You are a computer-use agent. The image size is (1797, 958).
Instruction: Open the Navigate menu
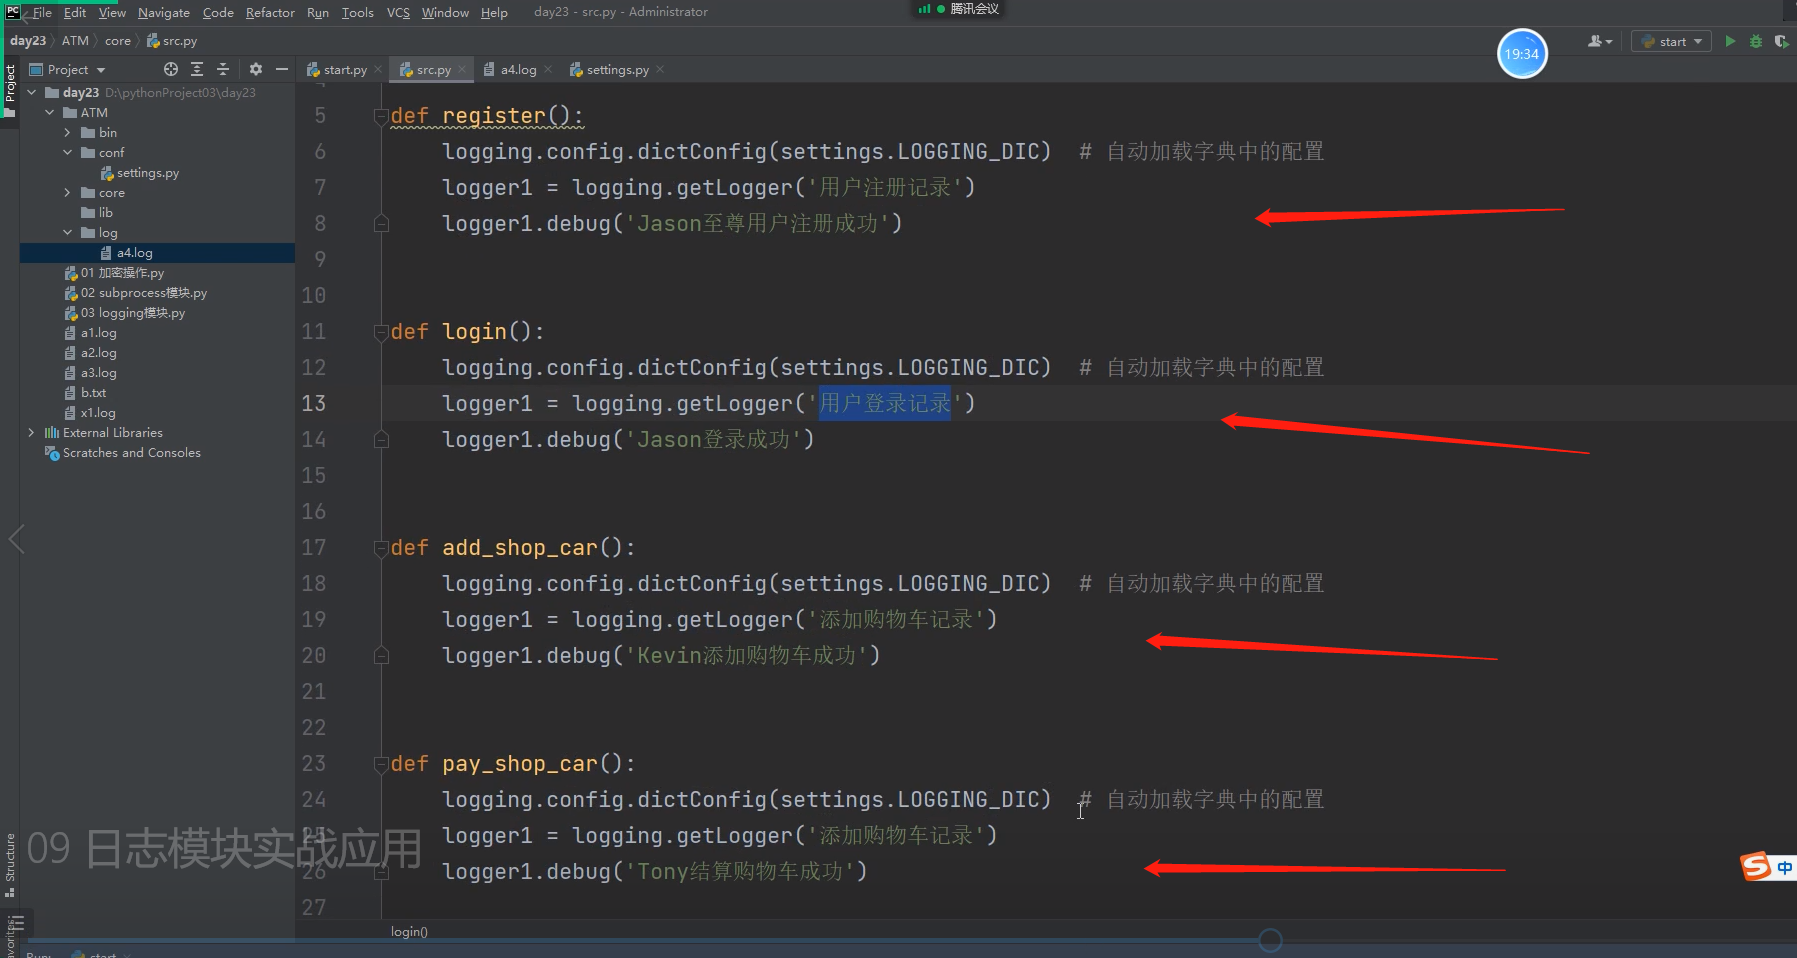click(164, 12)
